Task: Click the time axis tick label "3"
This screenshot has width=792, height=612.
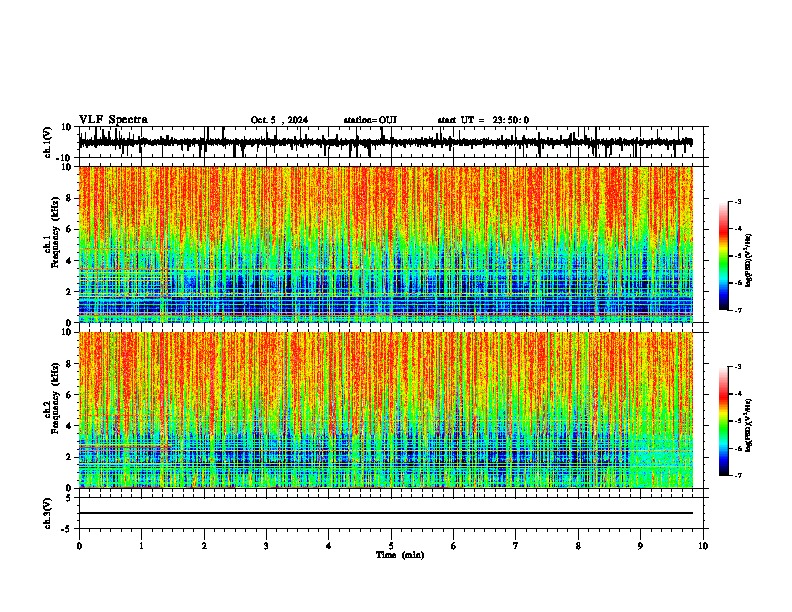Action: (x=266, y=546)
